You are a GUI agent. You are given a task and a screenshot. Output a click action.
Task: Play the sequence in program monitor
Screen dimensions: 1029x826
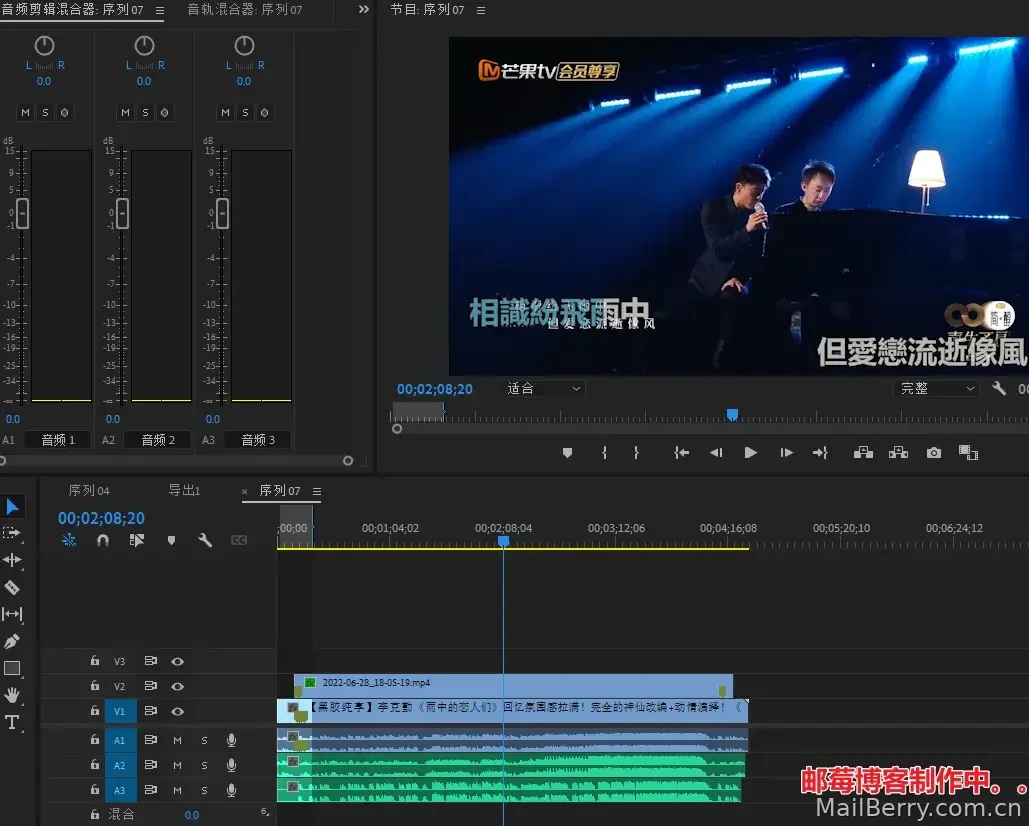point(751,453)
